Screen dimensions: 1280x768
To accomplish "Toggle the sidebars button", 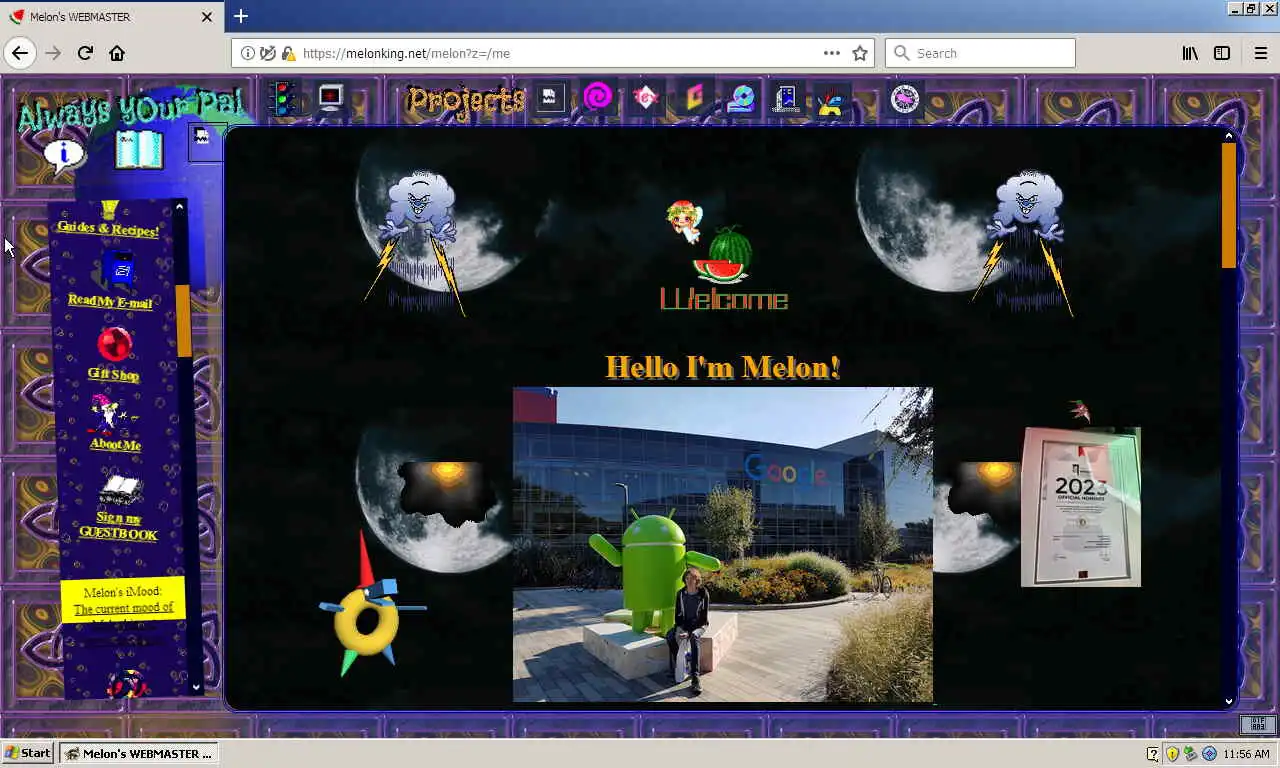I will 1222,53.
